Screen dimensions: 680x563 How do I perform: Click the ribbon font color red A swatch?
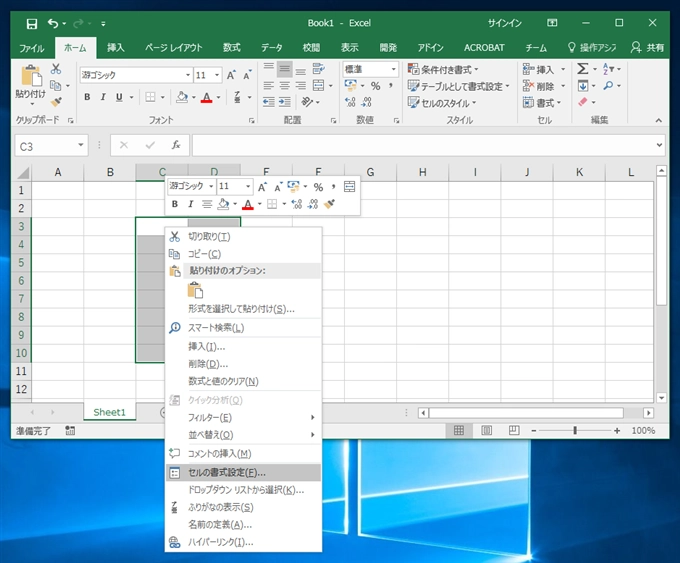[206, 98]
